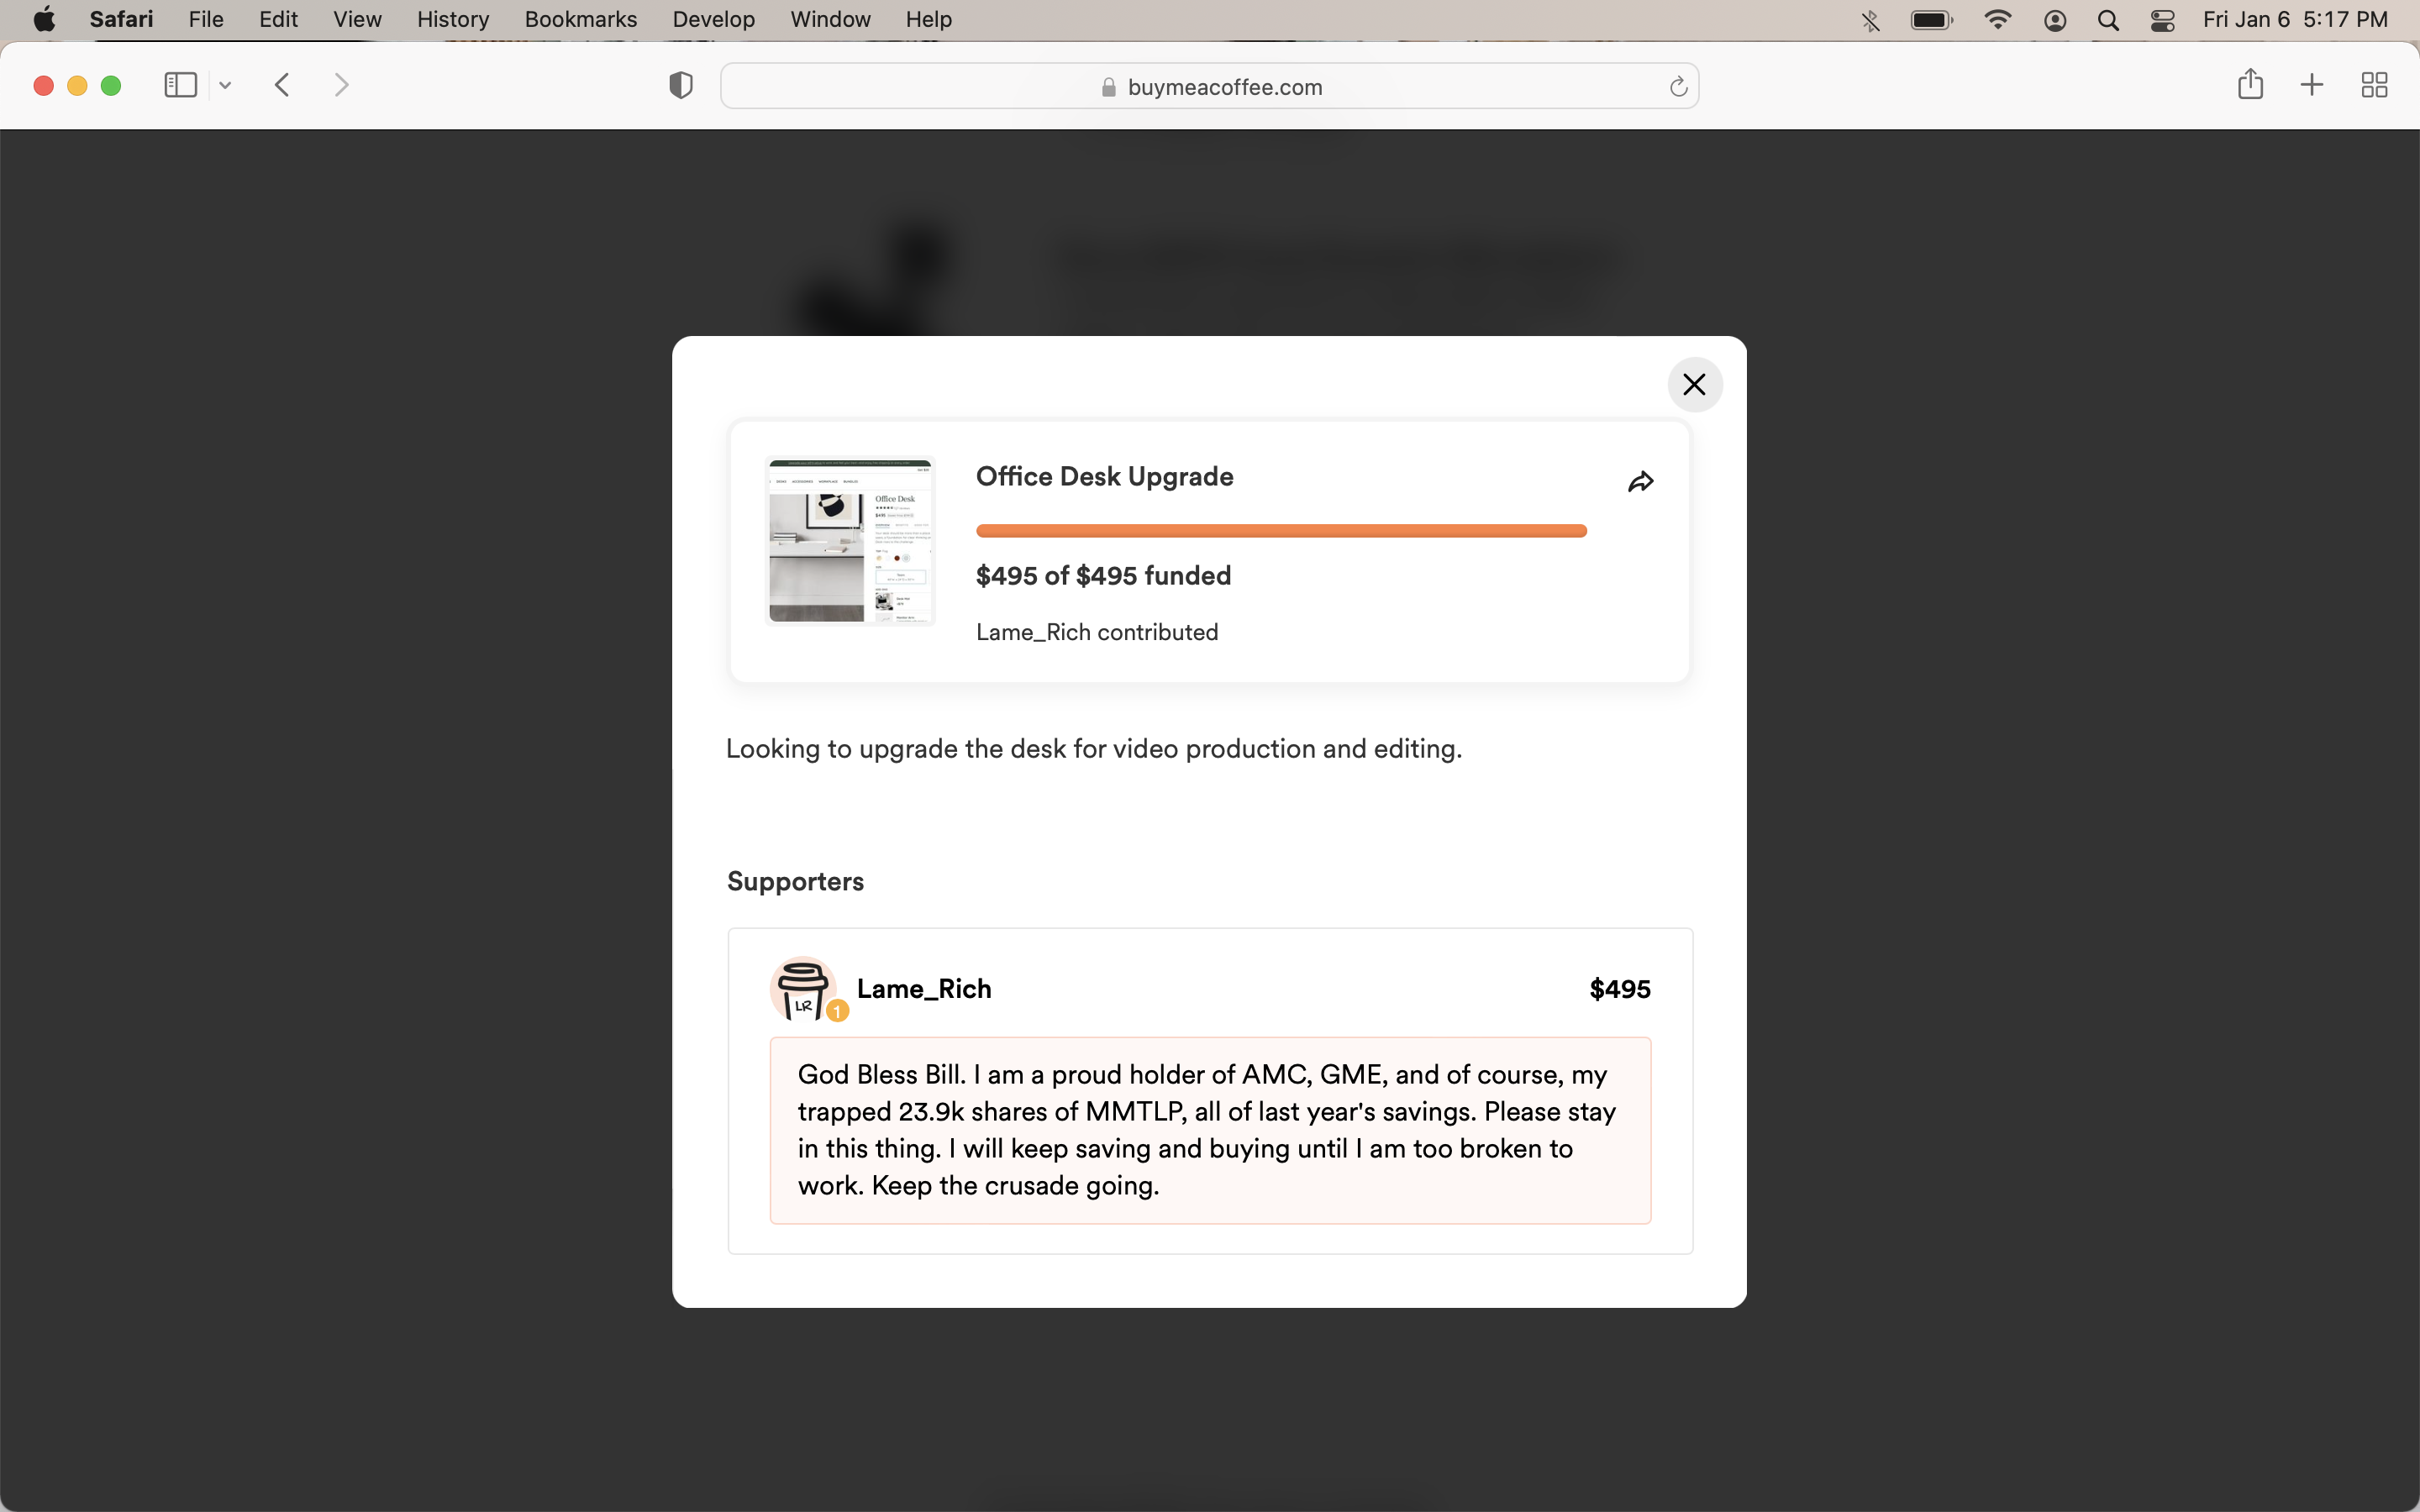Expand the sidebar tab group dropdown chevron
The height and width of the screenshot is (1512, 2420).
point(226,86)
